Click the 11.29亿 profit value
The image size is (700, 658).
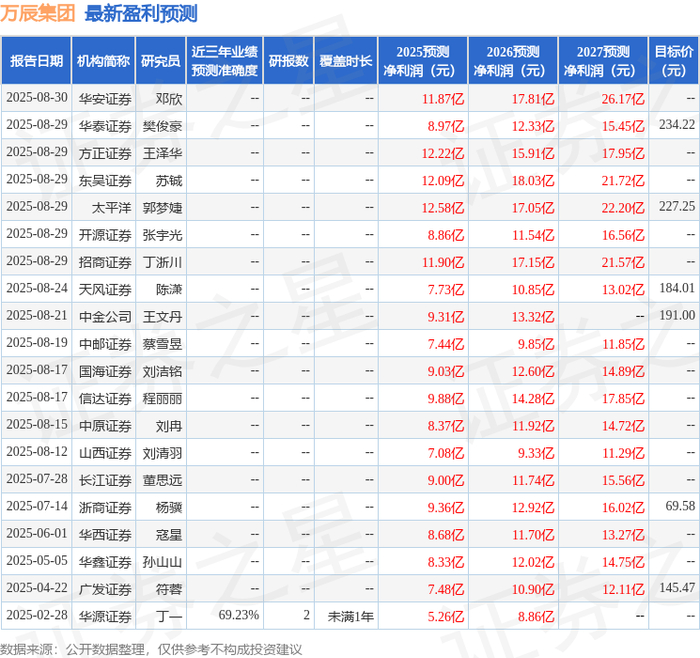pos(623,453)
